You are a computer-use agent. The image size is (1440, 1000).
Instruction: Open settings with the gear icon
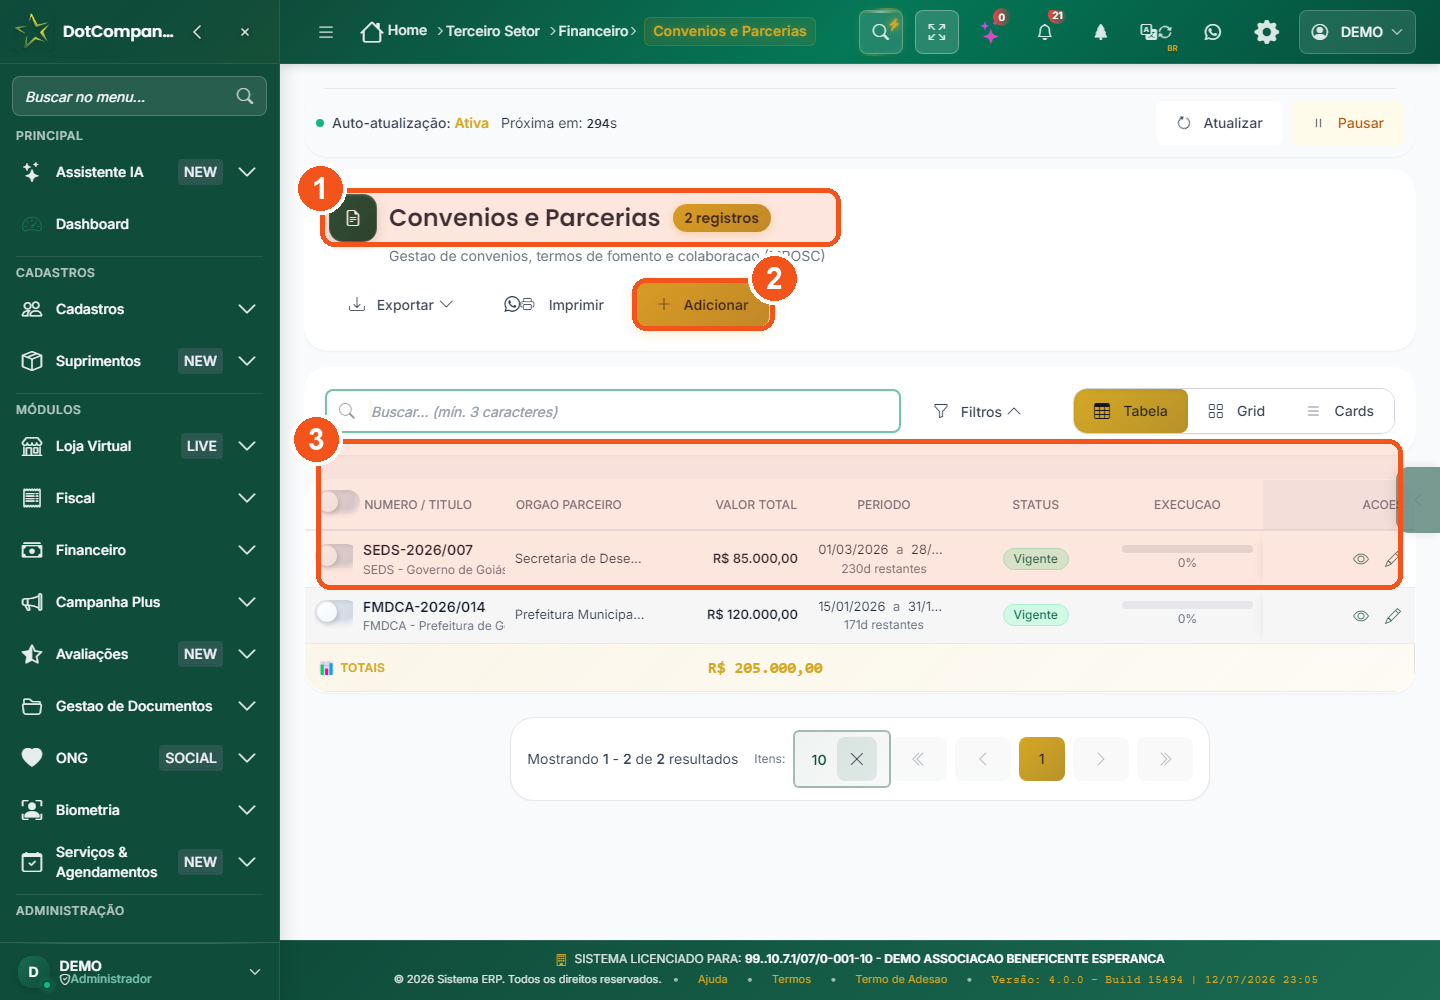pos(1267,32)
